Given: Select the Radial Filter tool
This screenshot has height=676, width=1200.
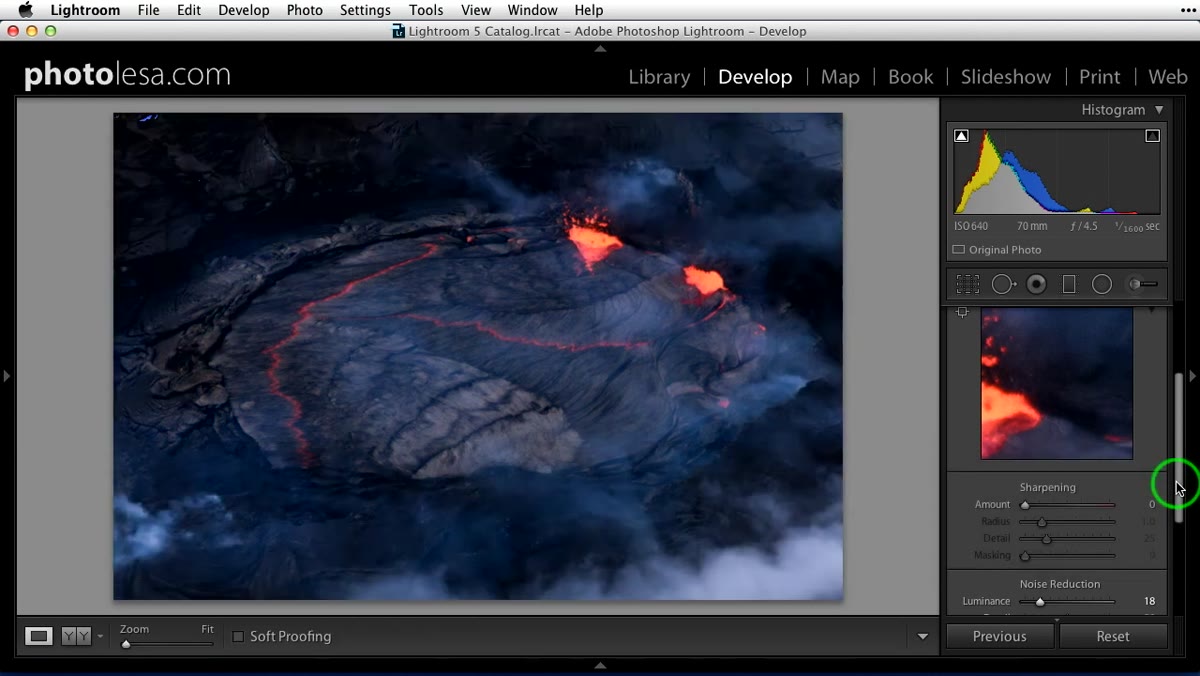Looking at the screenshot, I should coord(1102,285).
